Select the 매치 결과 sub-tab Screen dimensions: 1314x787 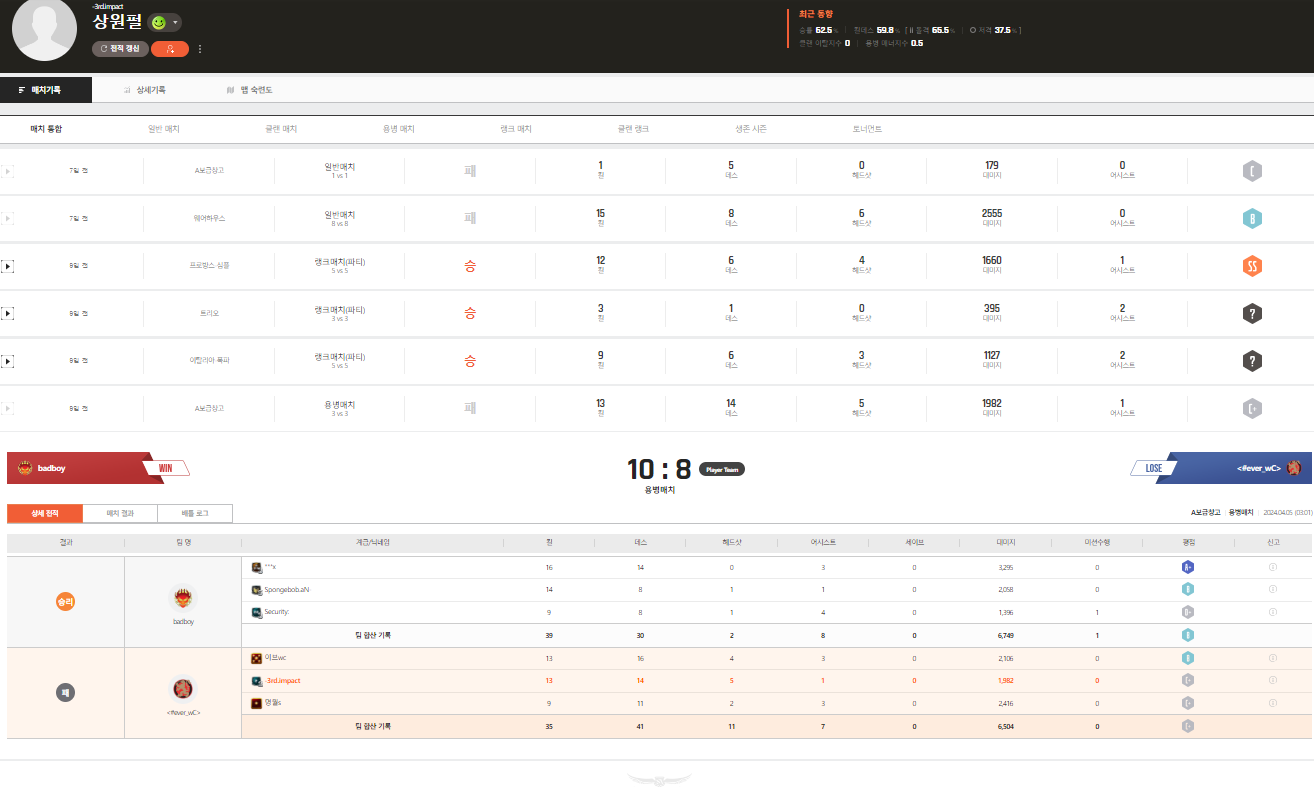(119, 514)
